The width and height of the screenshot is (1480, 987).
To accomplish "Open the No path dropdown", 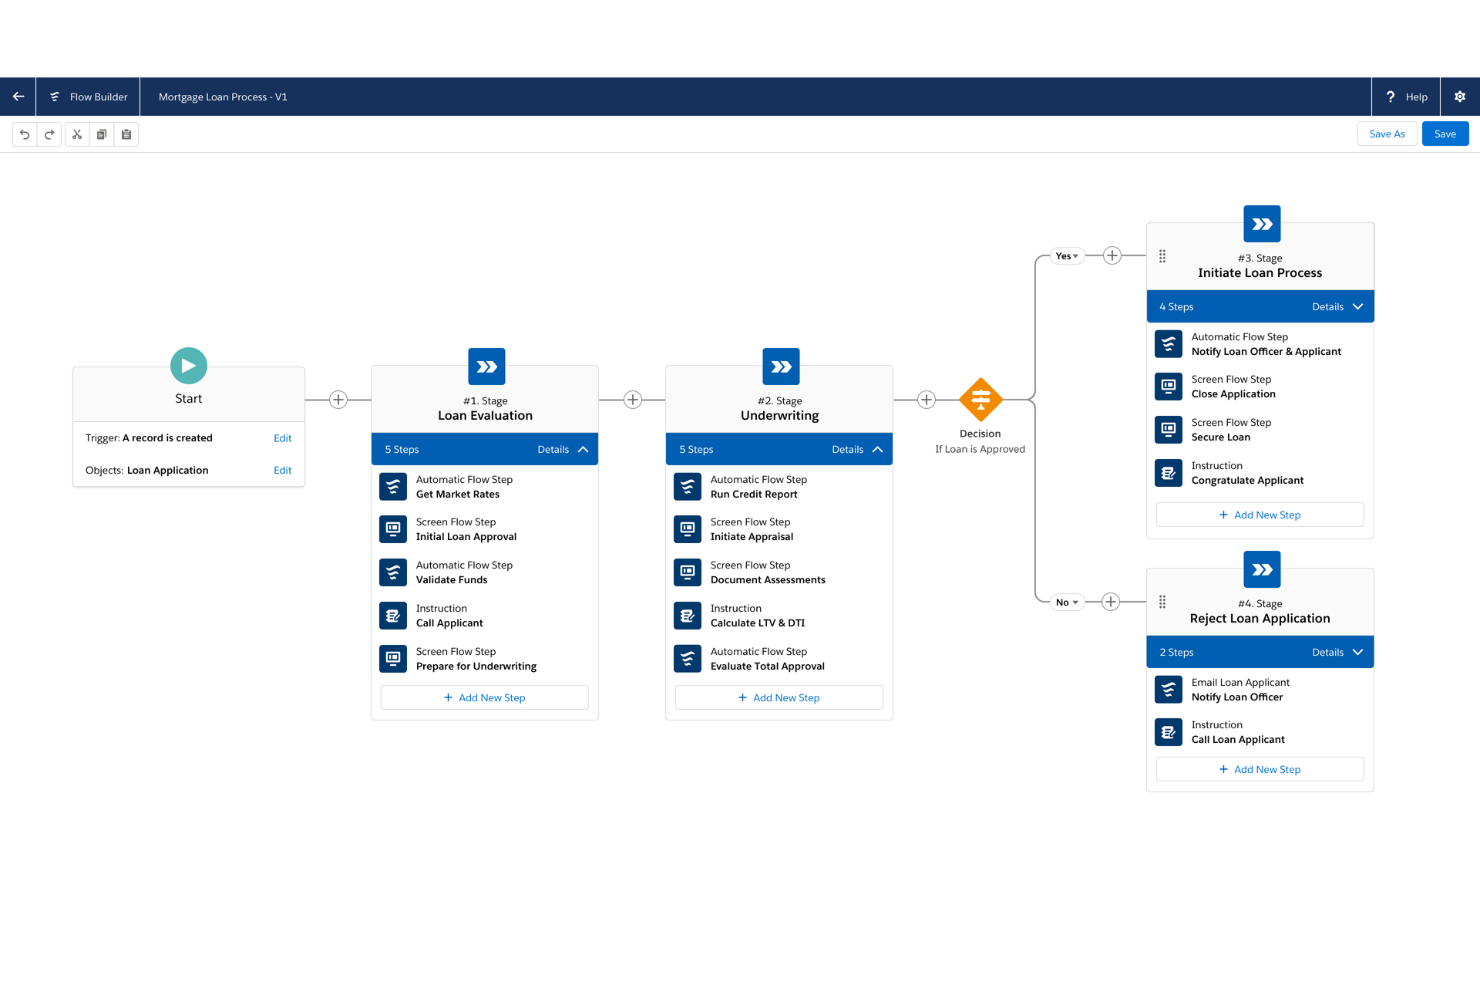I will point(1066,602).
